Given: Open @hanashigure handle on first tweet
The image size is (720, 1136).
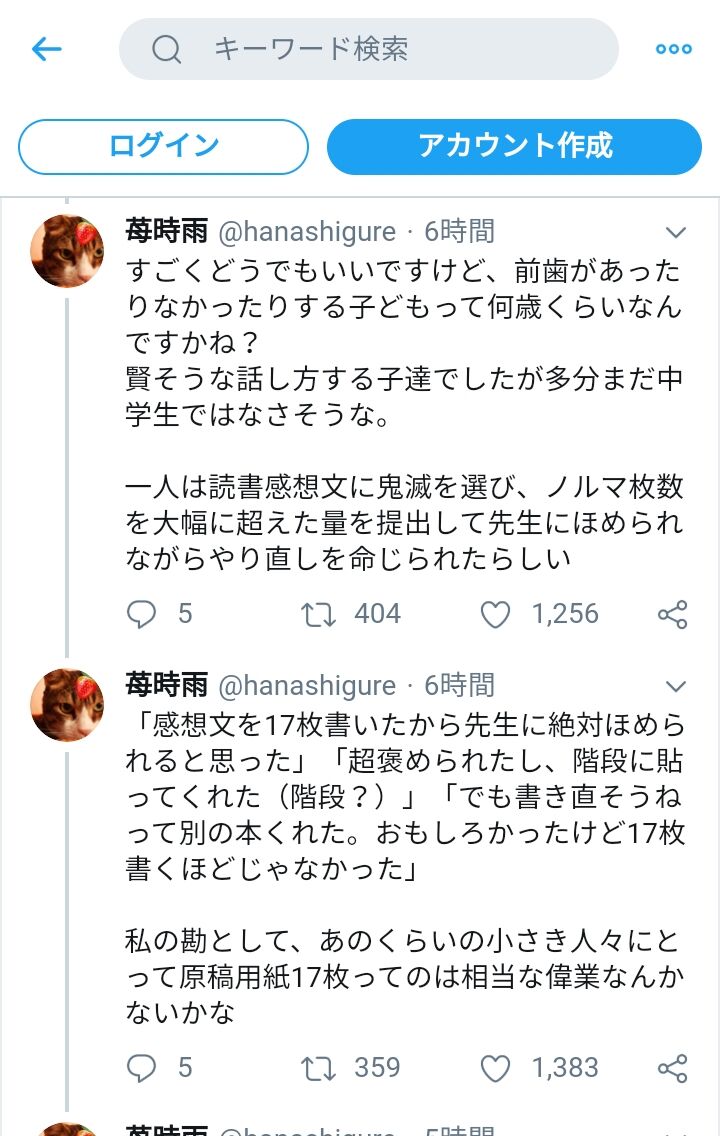Looking at the screenshot, I should click(307, 232).
